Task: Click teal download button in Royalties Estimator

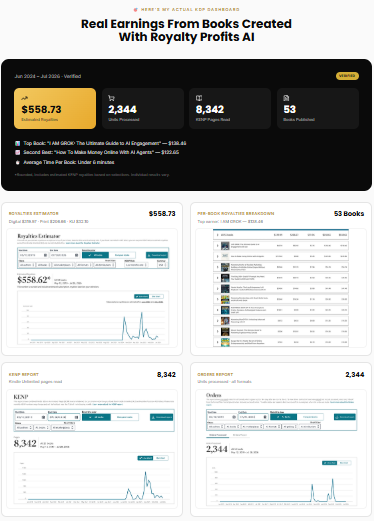Action: 157,255
